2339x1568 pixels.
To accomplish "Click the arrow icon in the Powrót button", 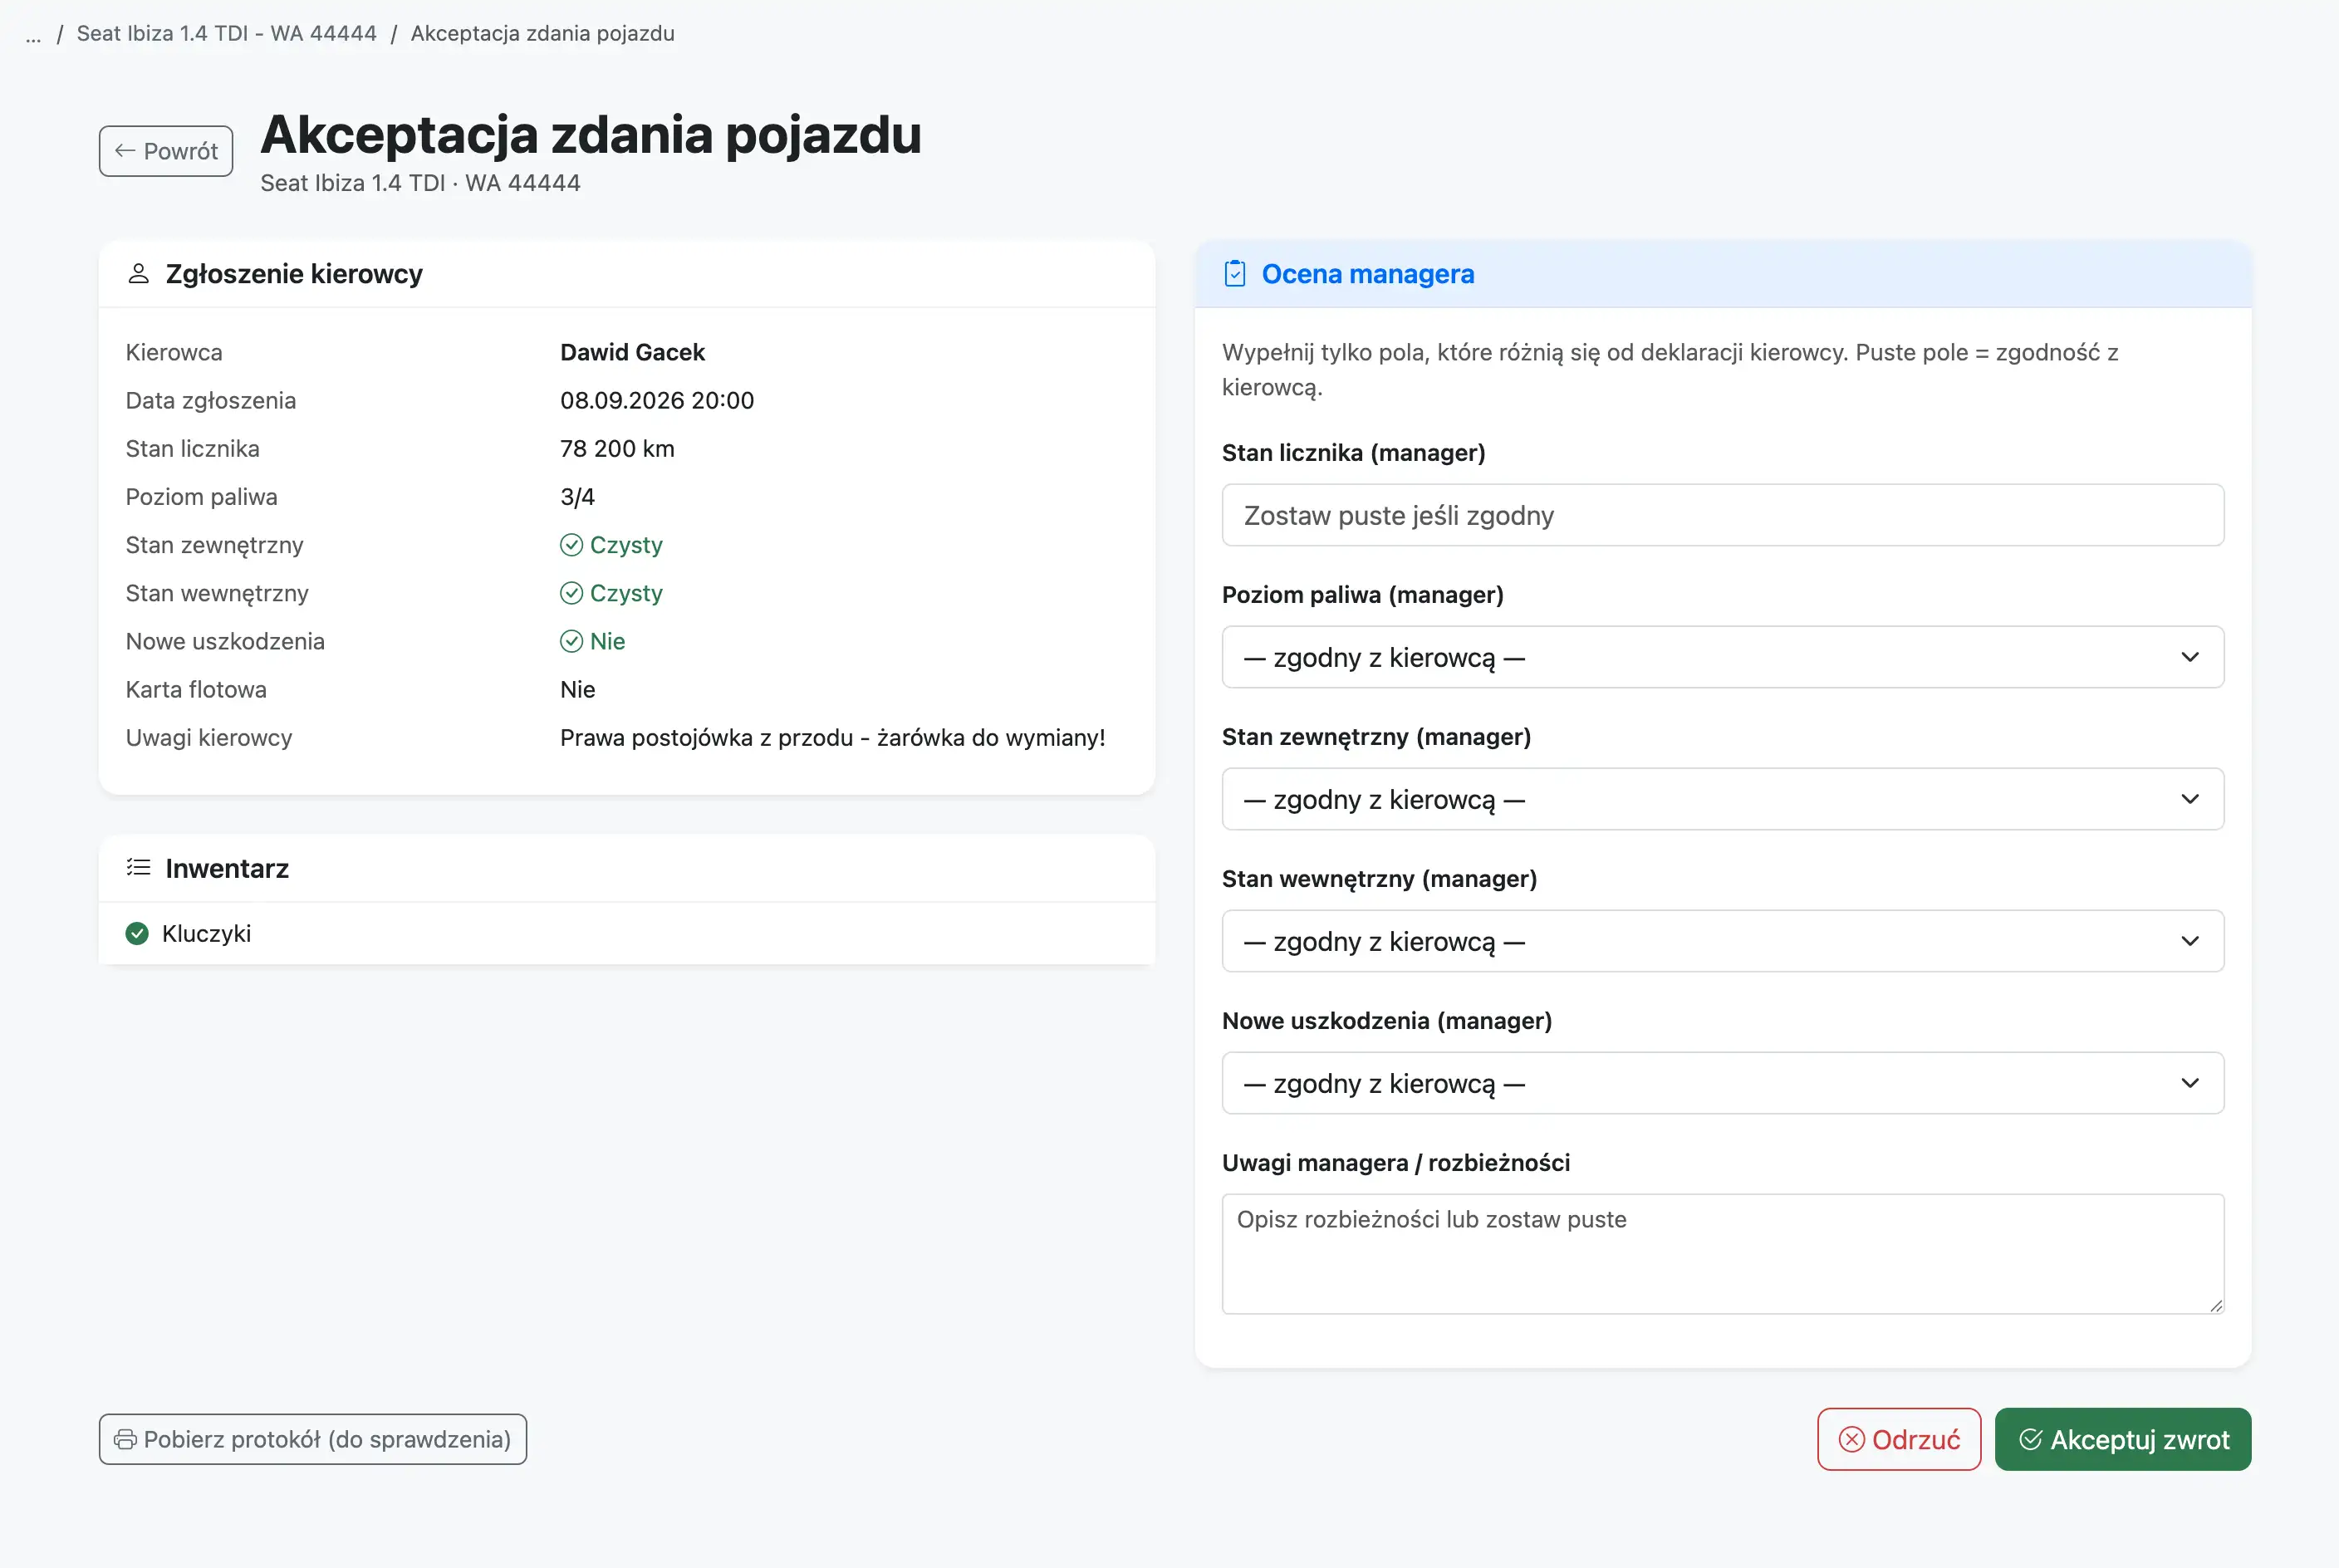I will [x=125, y=151].
